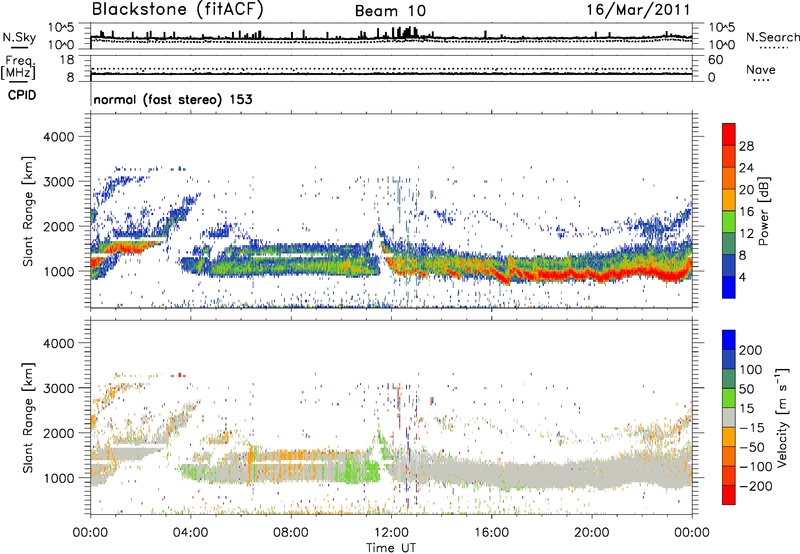This screenshot has width=800, height=554.
Task: Click the '04:00' time axis label
Action: [190, 533]
